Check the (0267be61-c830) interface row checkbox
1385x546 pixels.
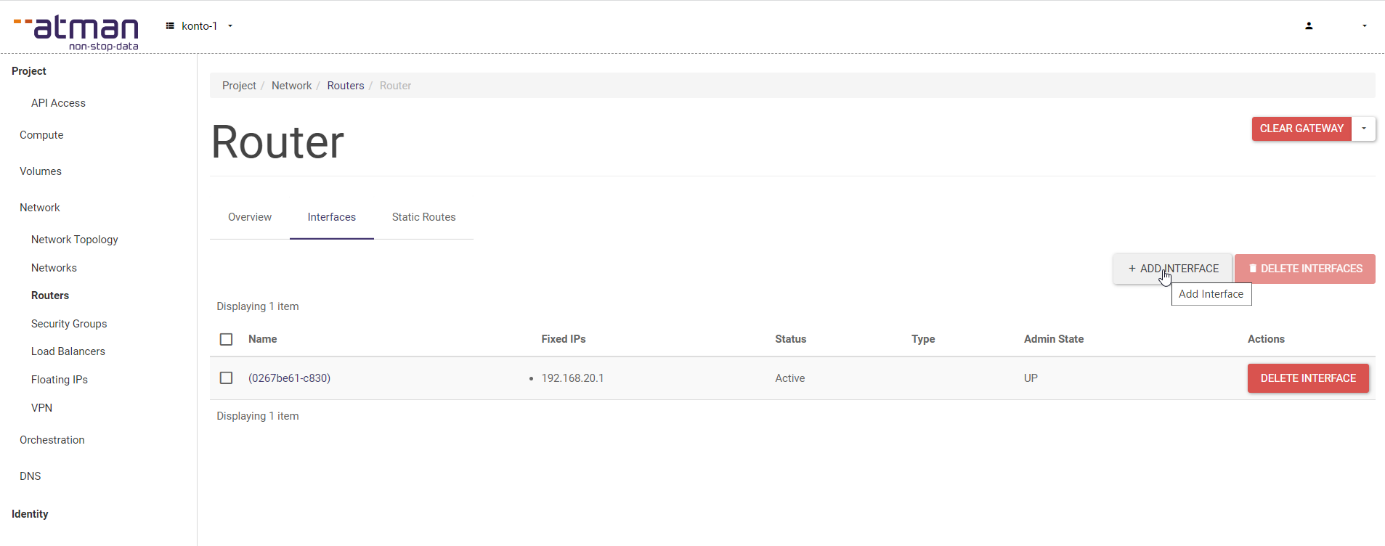coord(226,378)
